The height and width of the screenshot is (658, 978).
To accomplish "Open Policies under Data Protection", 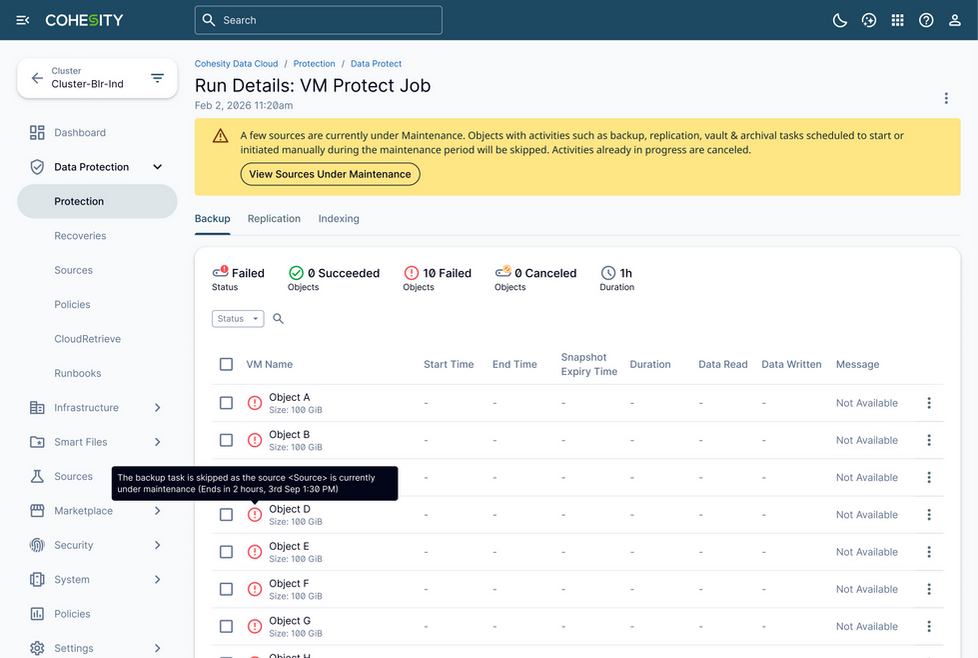I will tap(72, 304).
